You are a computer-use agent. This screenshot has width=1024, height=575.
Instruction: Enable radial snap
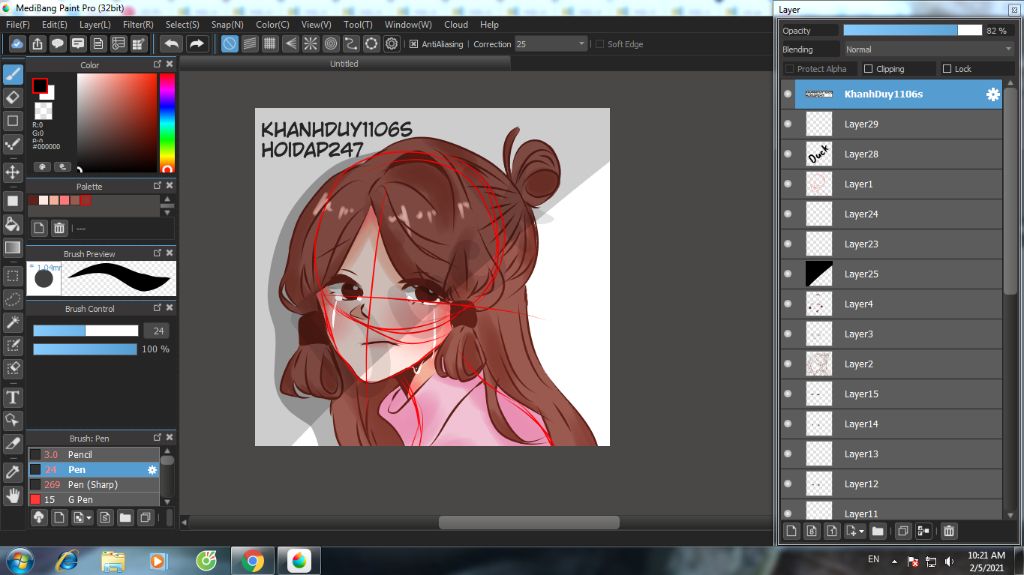(311, 44)
